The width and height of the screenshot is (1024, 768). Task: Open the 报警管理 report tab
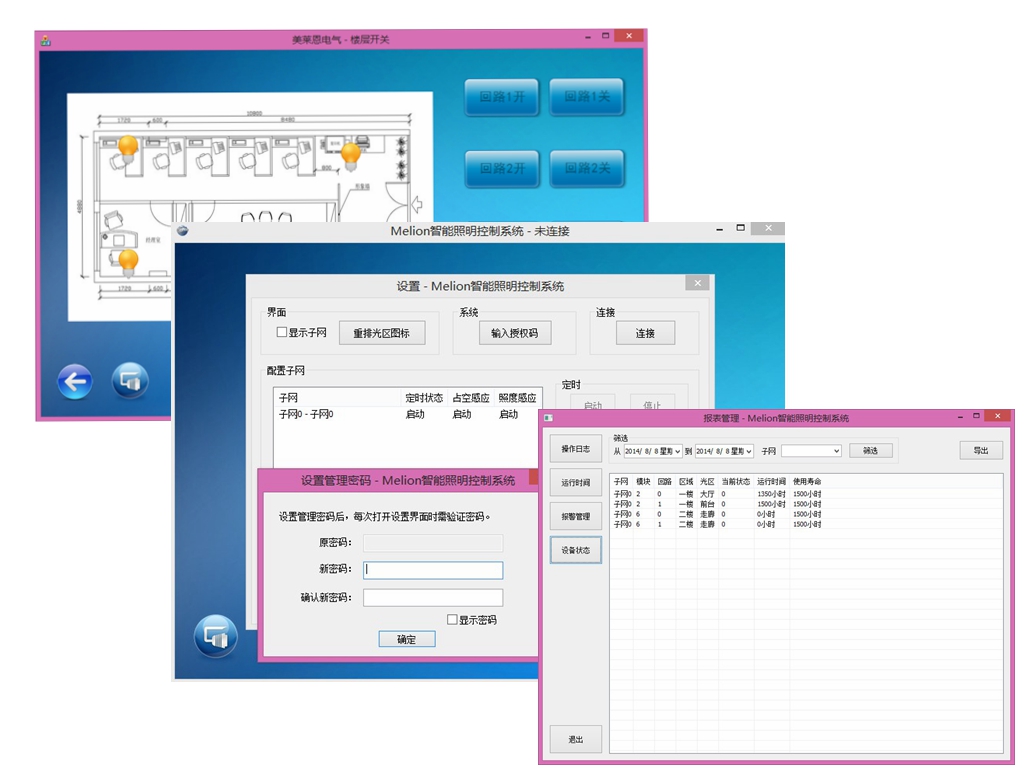[x=576, y=516]
